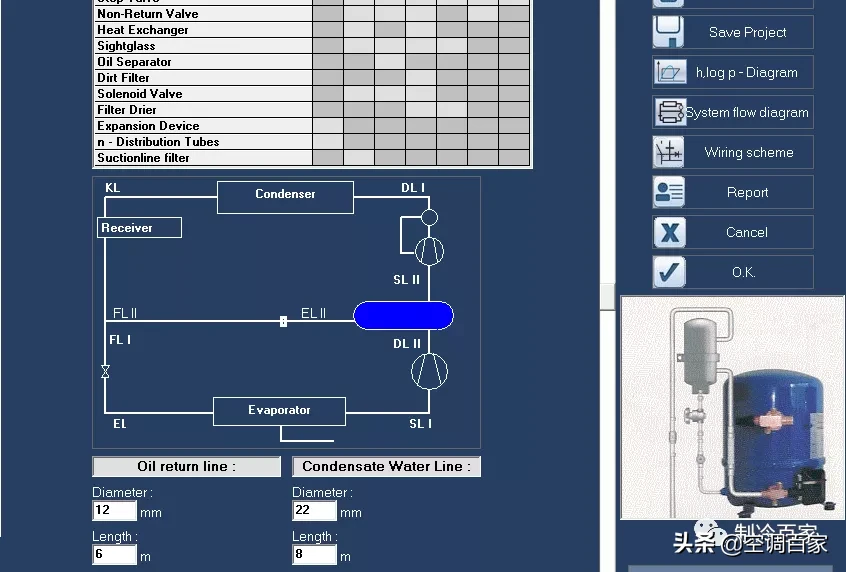Click the KL line label
The image size is (846, 572).
point(112,187)
